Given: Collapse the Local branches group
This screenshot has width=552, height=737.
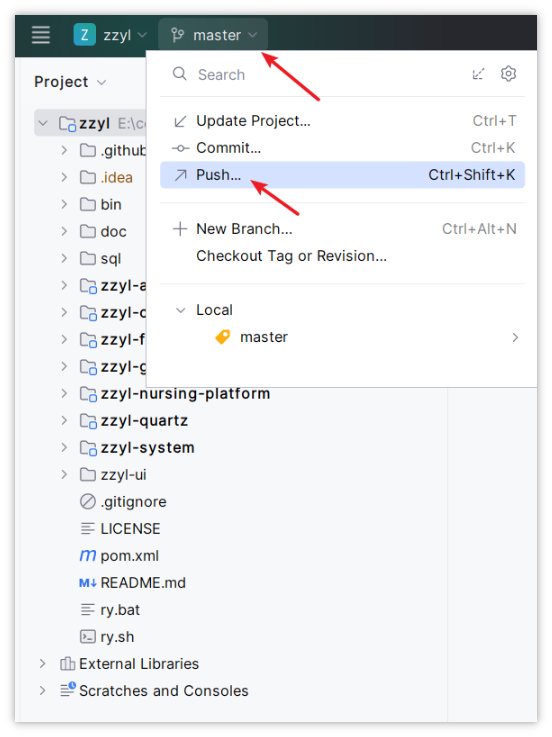Looking at the screenshot, I should click(x=181, y=310).
